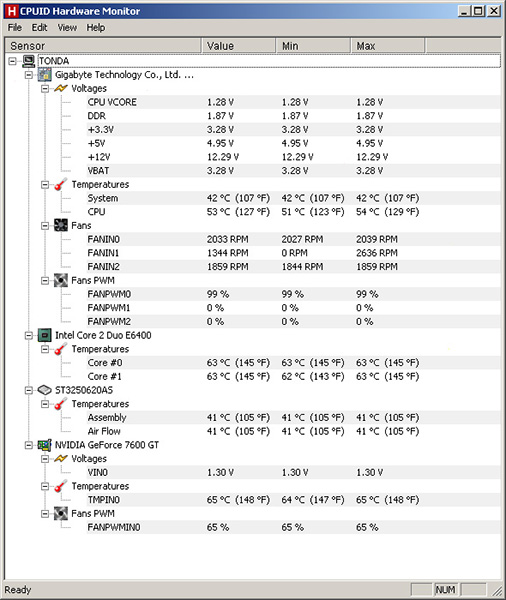The height and width of the screenshot is (600, 506).
Task: Collapse the TONDA root node
Action: pos(12,61)
